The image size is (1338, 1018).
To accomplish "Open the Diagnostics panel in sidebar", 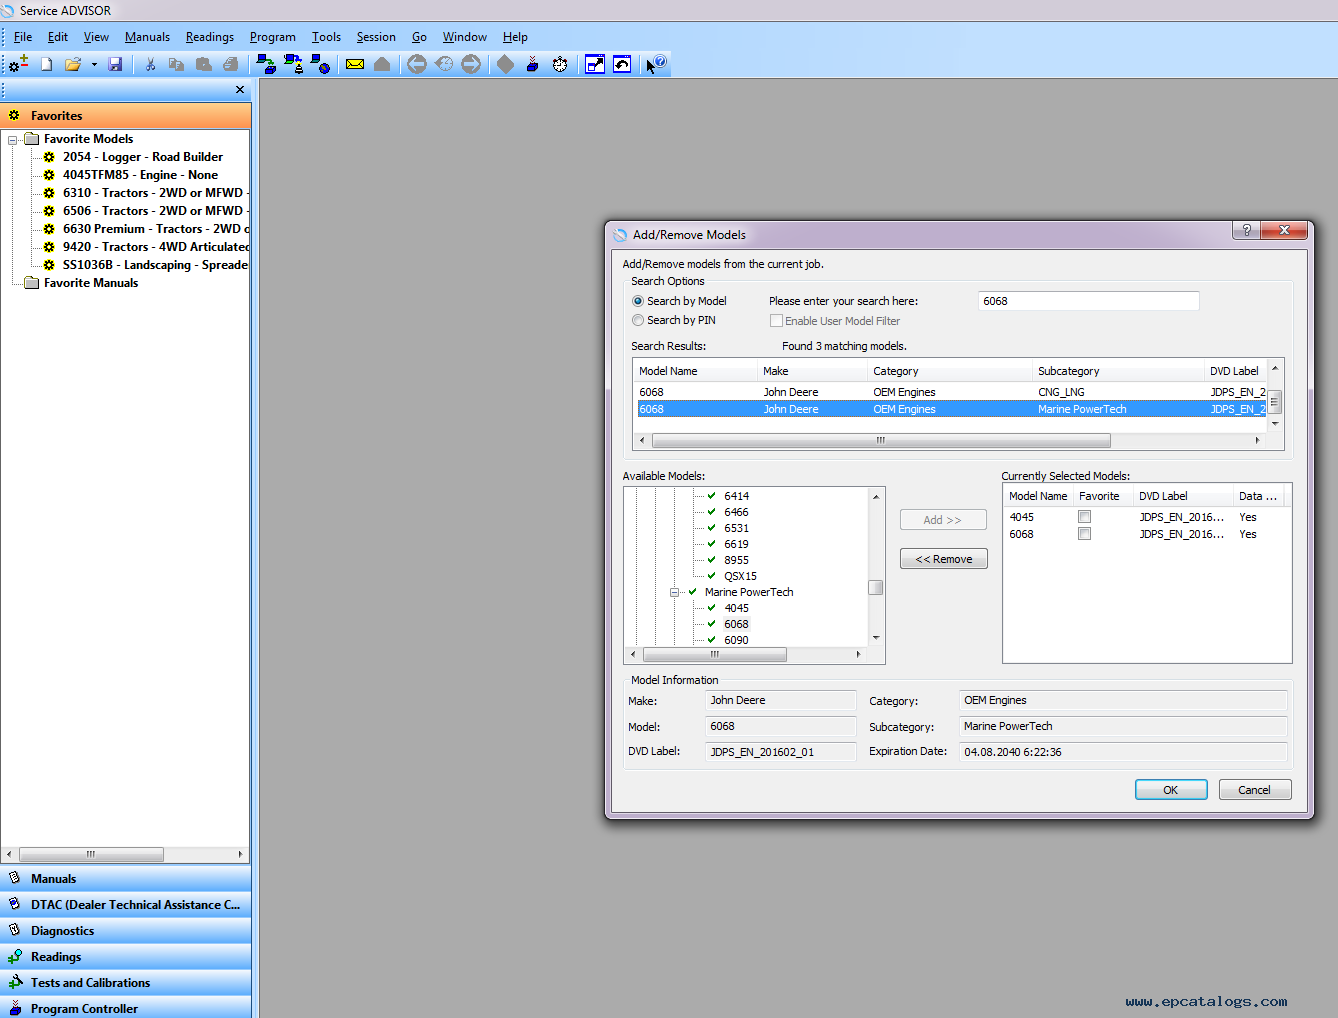I will (x=126, y=931).
